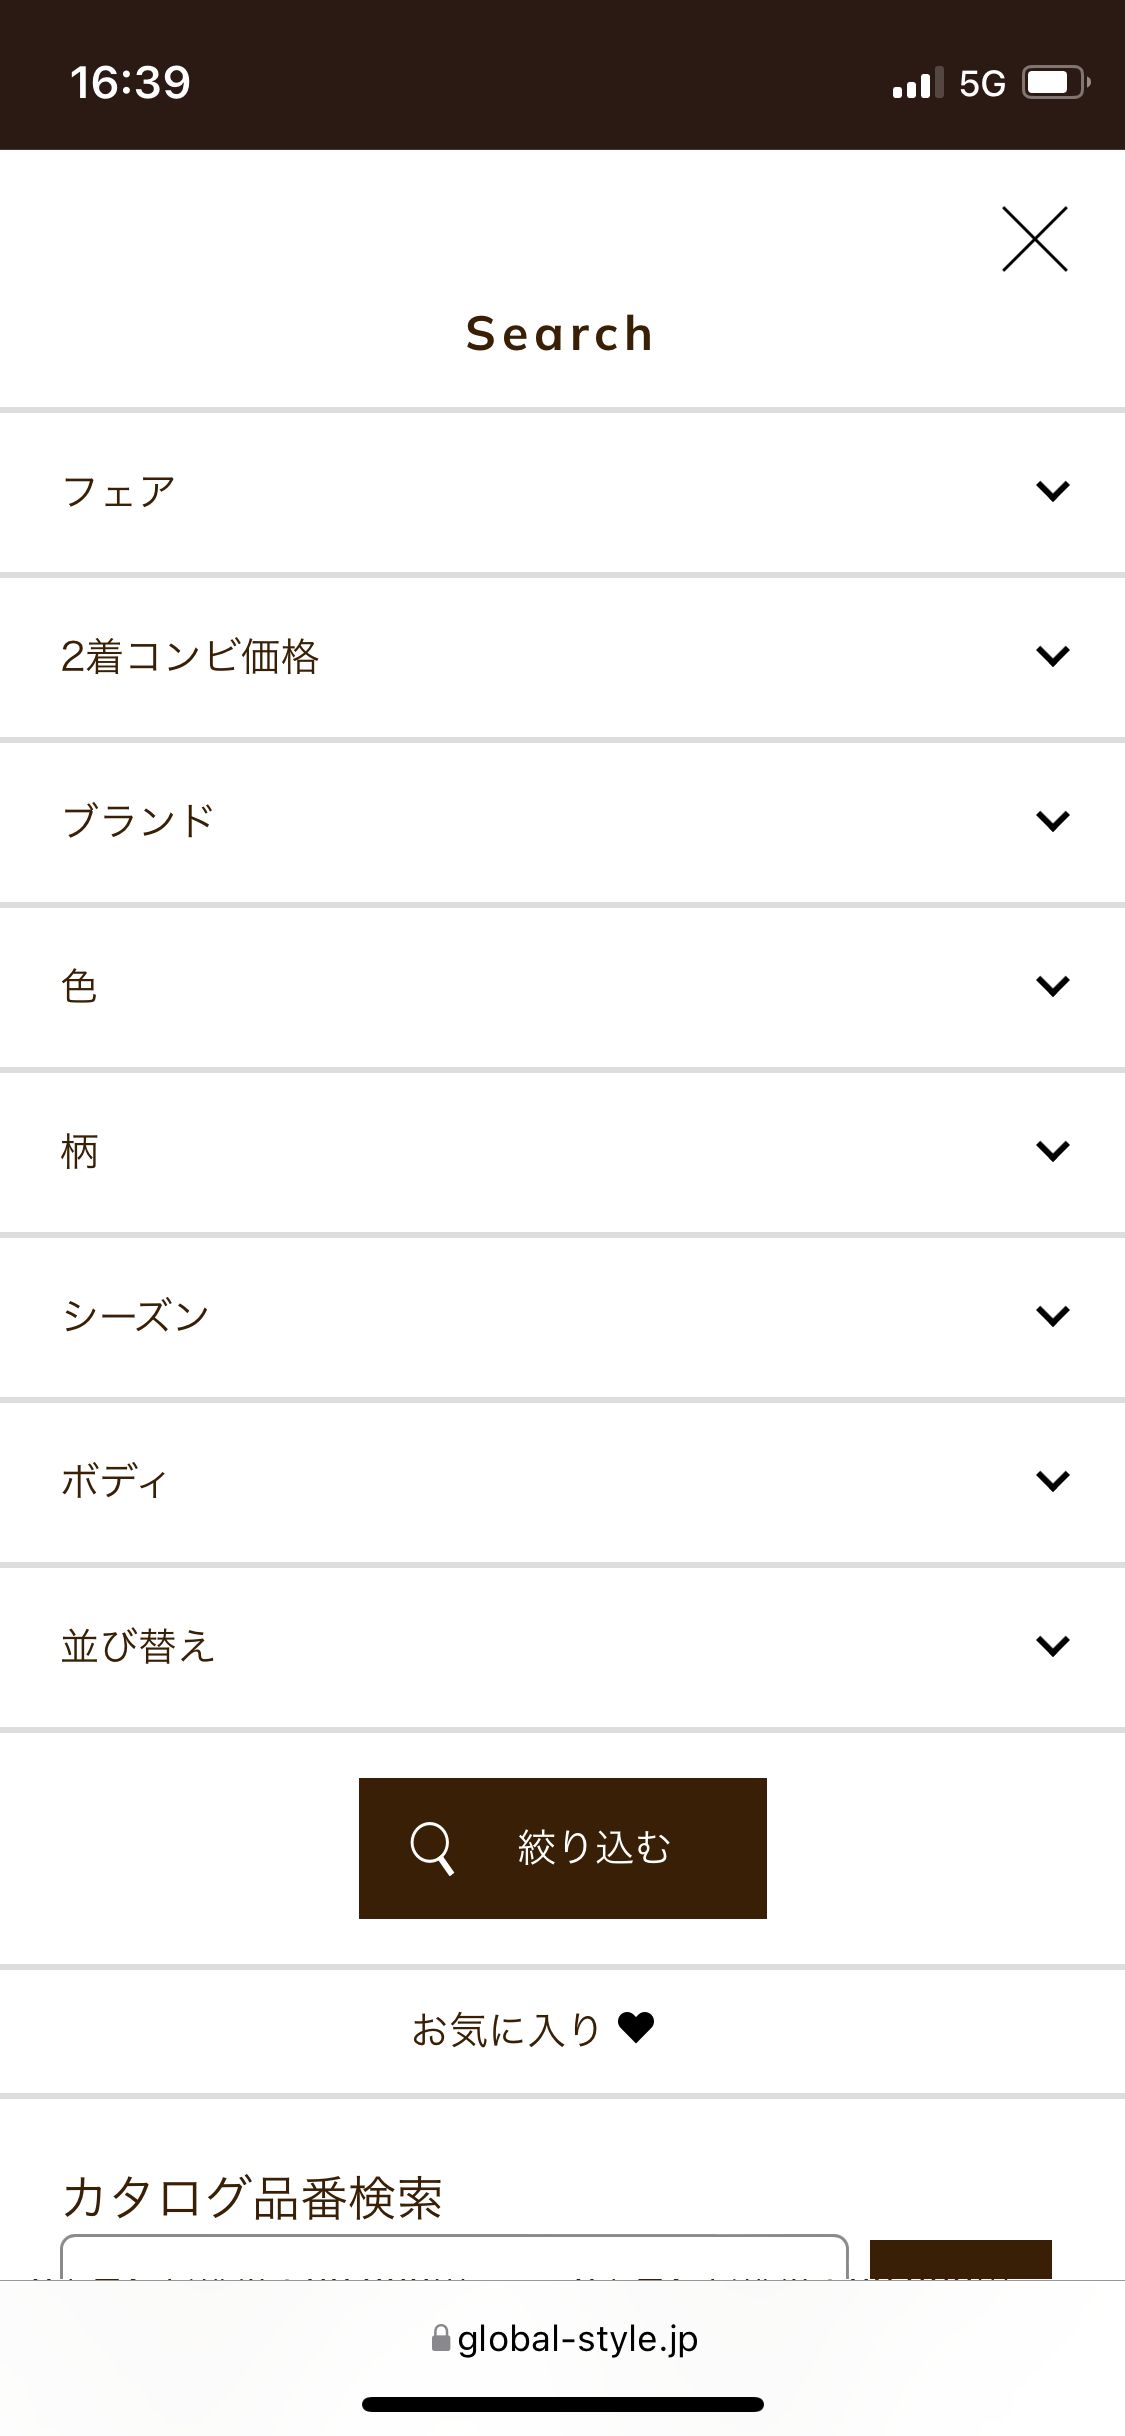Tap the global-style.jp address bar

pyautogui.click(x=577, y=2339)
